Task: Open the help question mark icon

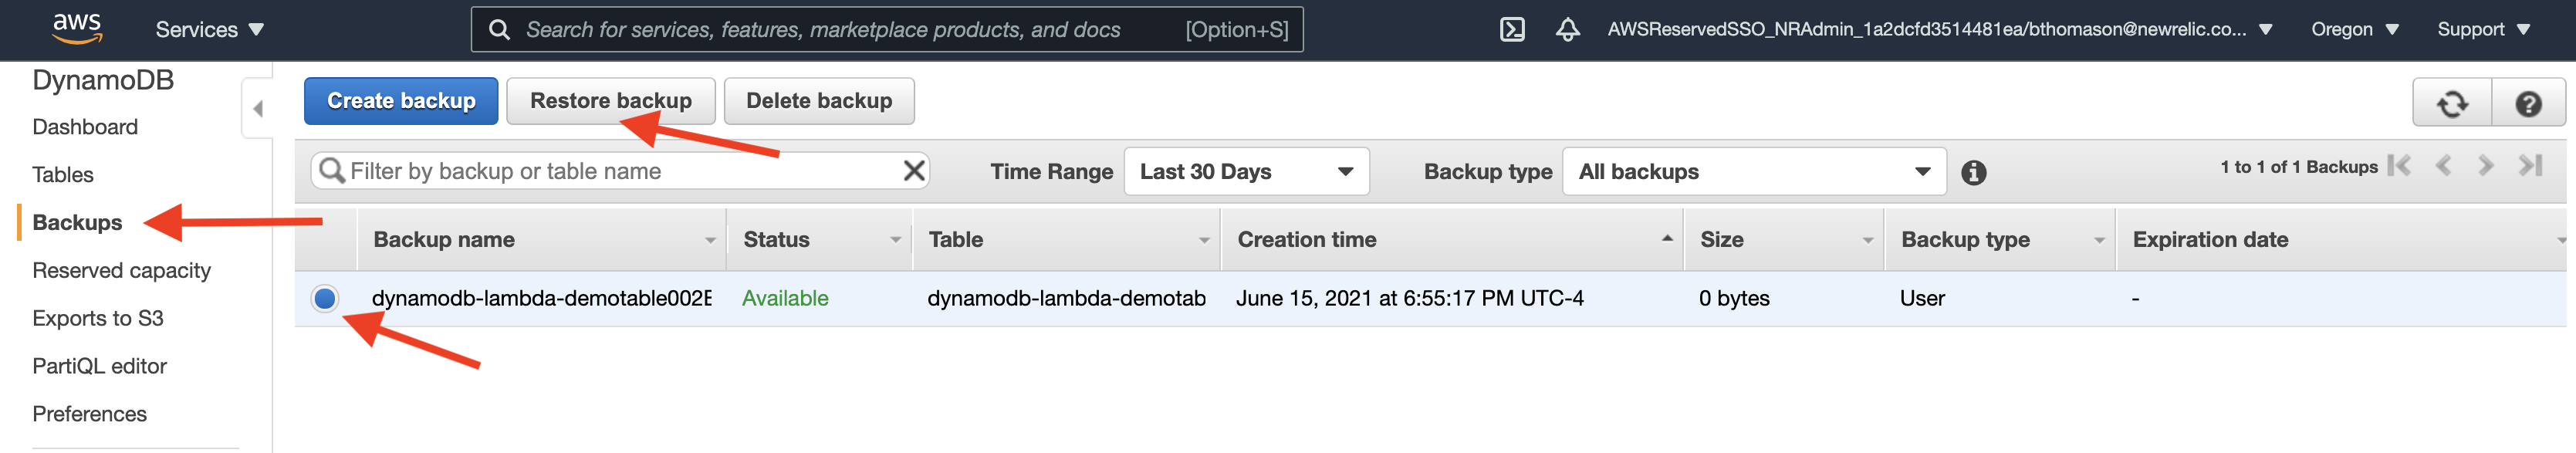Action: tap(2528, 103)
